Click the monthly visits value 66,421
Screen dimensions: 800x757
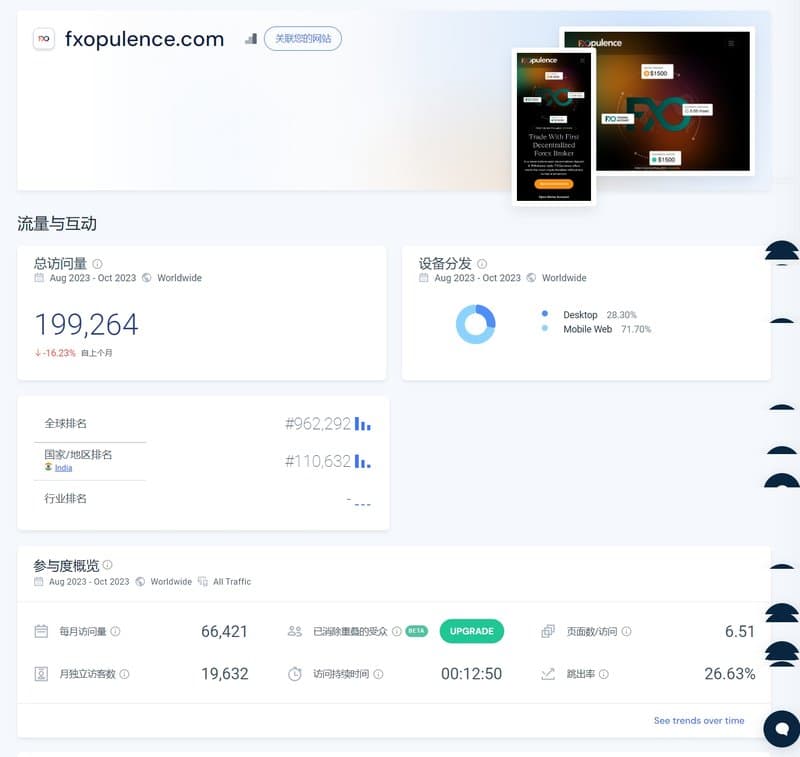[224, 632]
